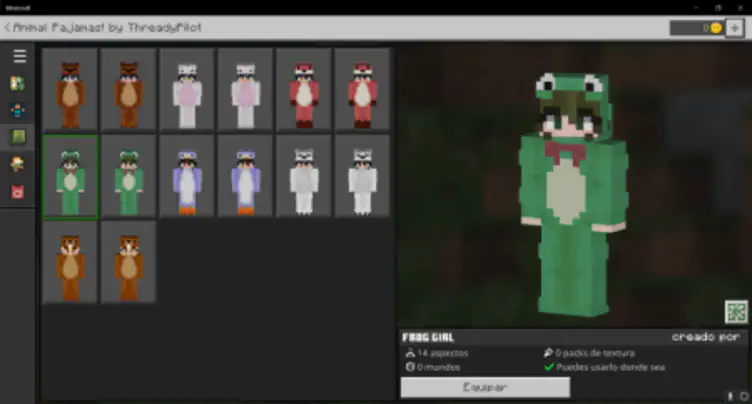Click the FROG GIRL skin name
The width and height of the screenshot is (752, 404).
(428, 337)
